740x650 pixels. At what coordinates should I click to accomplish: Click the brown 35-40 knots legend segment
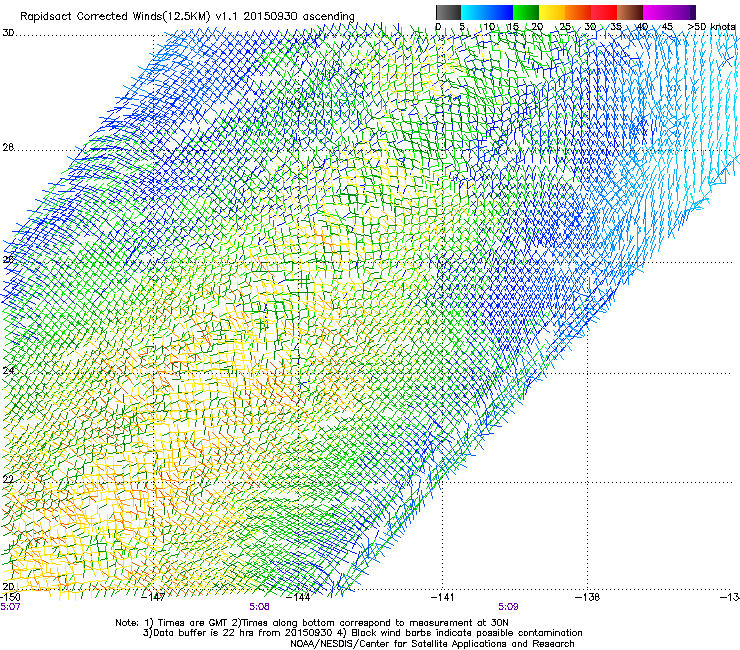[630, 12]
